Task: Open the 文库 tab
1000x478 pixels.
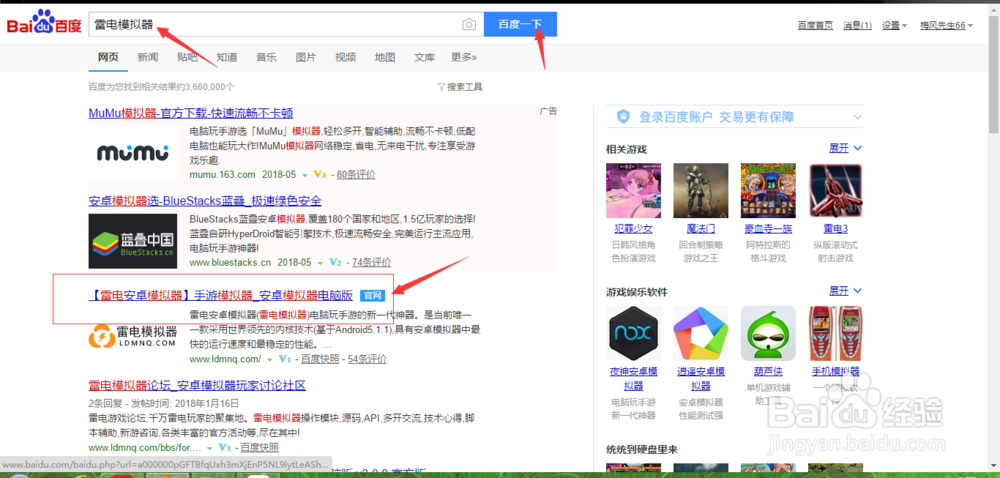Action: [x=424, y=57]
